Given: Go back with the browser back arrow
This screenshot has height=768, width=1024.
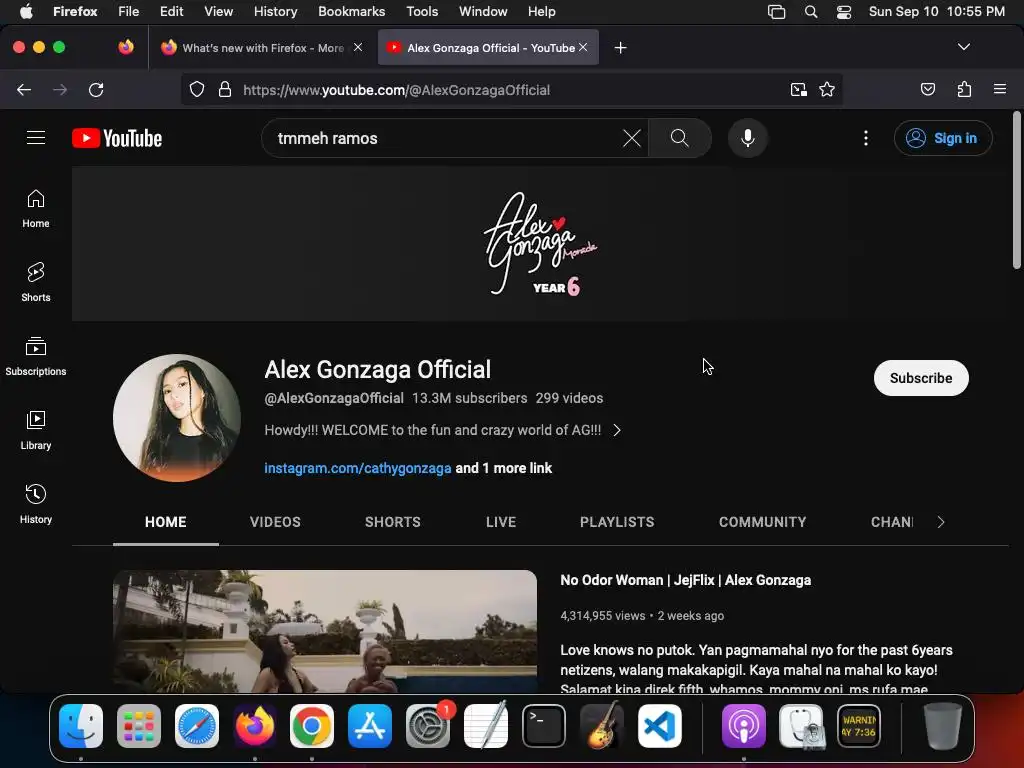Looking at the screenshot, I should pos(24,90).
